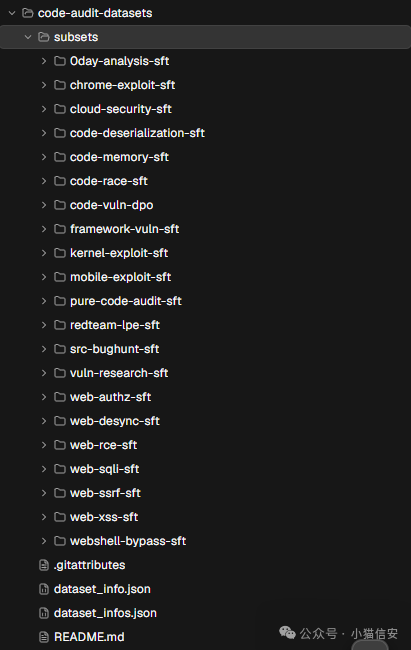This screenshot has height=650, width=411.
Task: Collapse the code-audit-datasets root folder chevron
Action: click(x=12, y=13)
